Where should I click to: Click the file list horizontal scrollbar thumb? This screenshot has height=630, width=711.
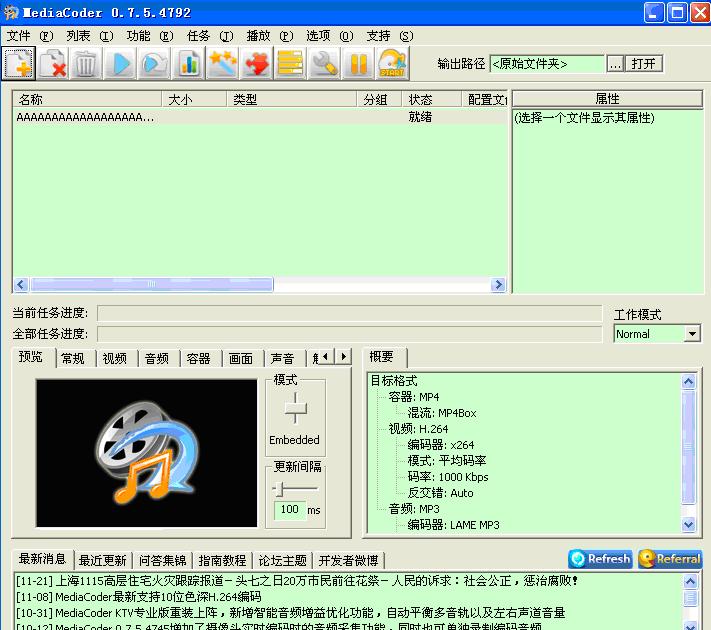click(151, 284)
